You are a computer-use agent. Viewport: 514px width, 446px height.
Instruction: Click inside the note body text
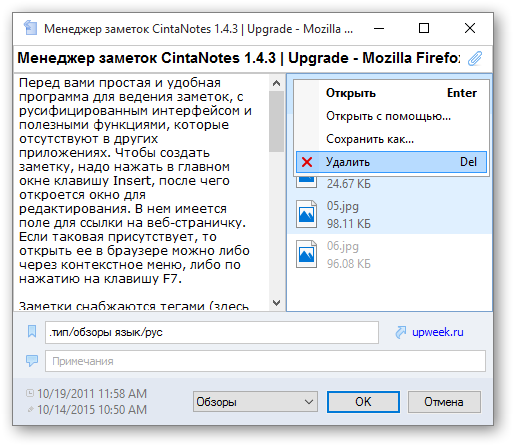click(142, 193)
